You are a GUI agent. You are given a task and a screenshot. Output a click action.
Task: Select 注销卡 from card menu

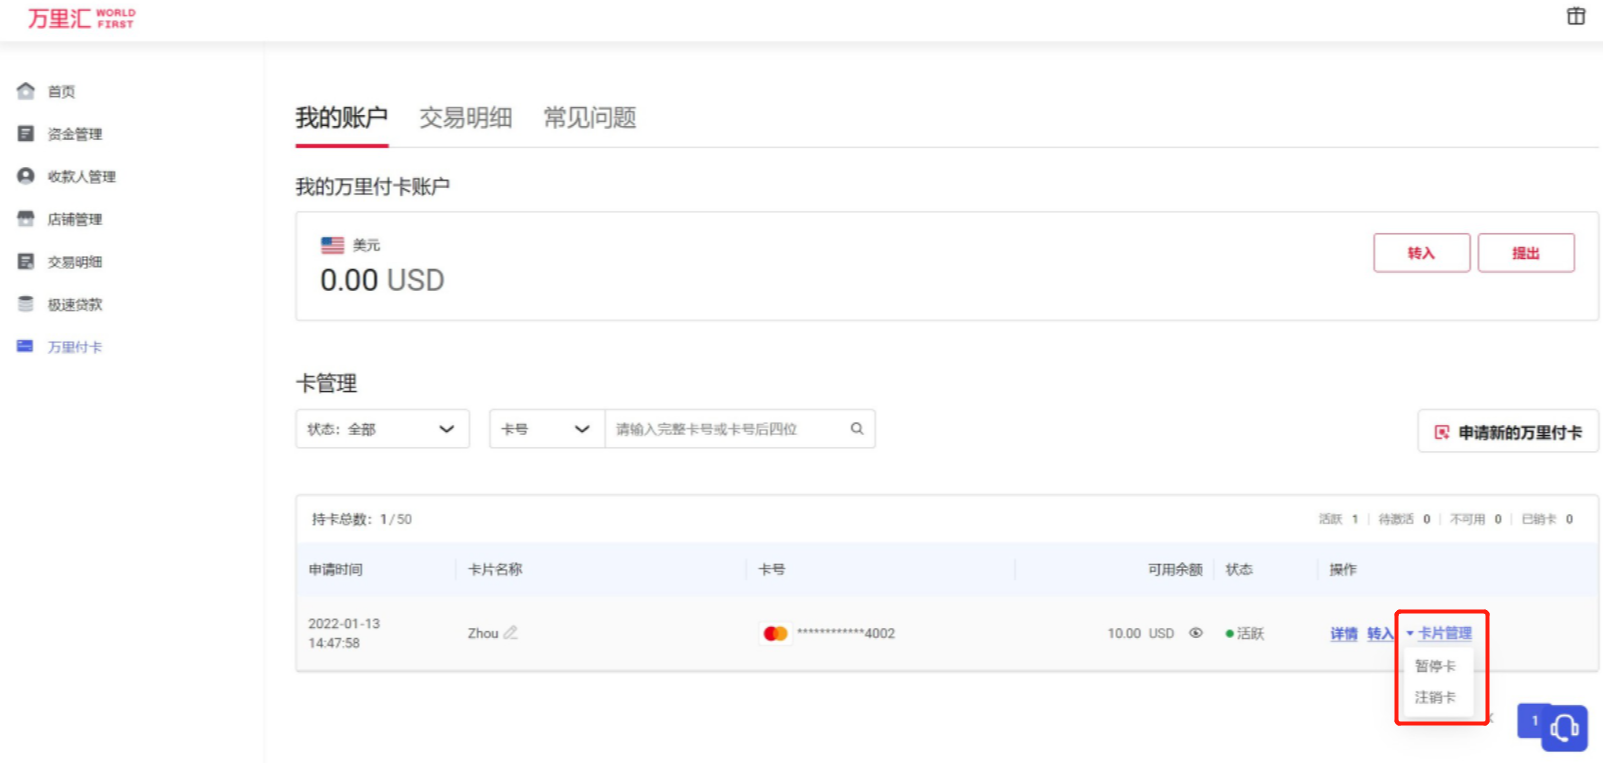(x=1435, y=697)
